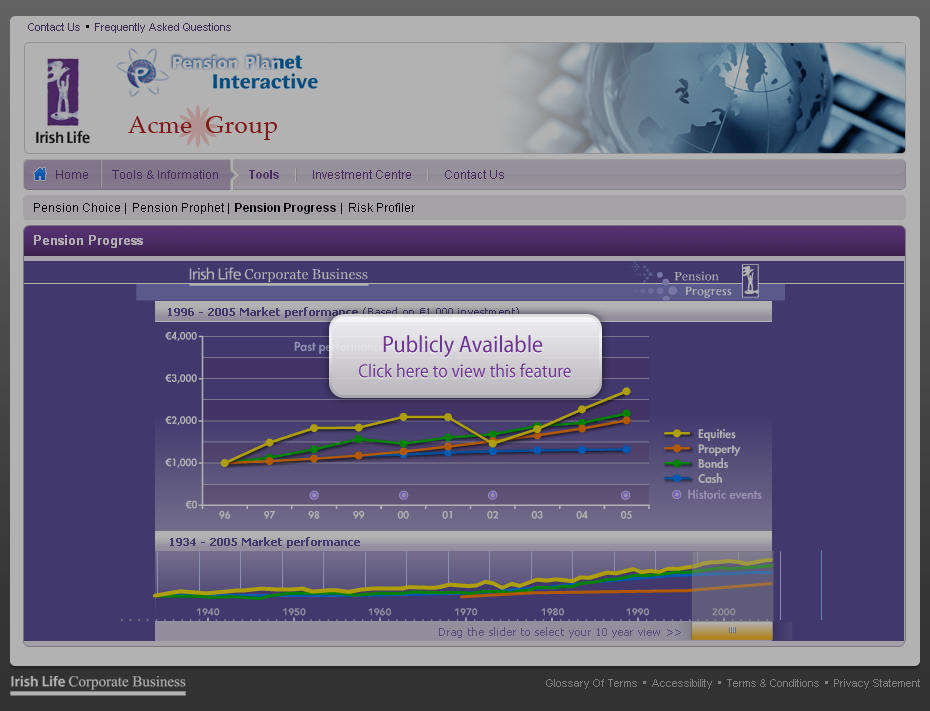Go to the Pension Choice tab

pyautogui.click(x=77, y=208)
